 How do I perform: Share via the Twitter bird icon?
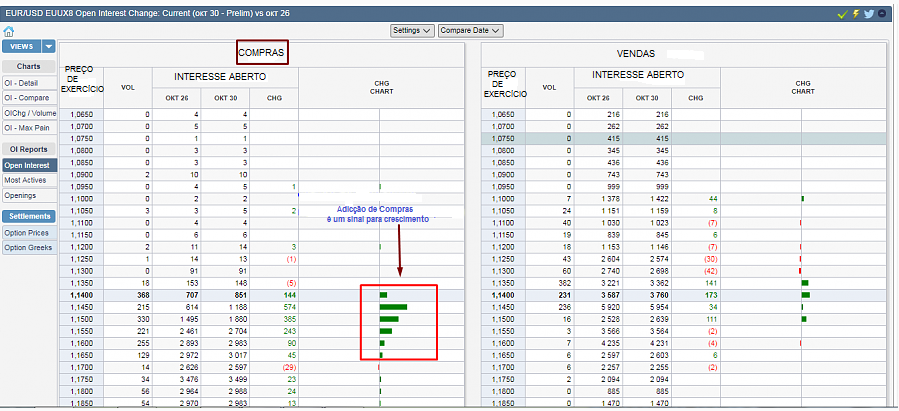click(x=869, y=14)
